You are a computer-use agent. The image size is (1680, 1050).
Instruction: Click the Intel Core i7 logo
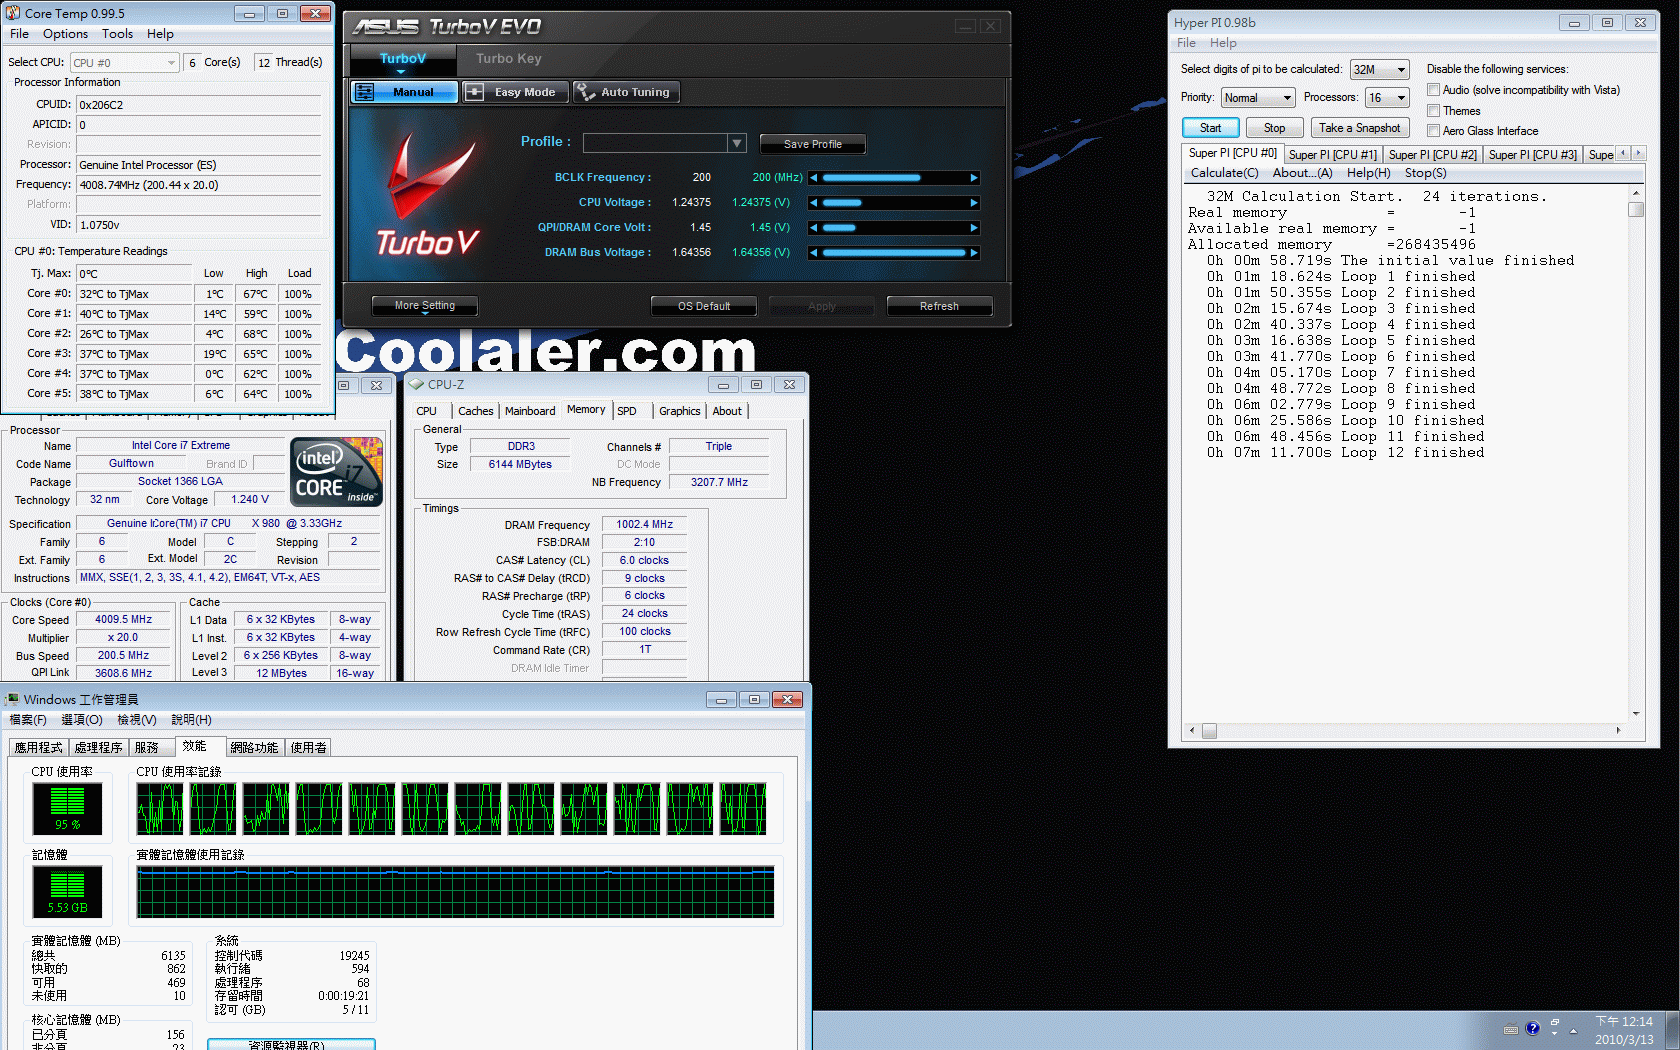pos(337,471)
